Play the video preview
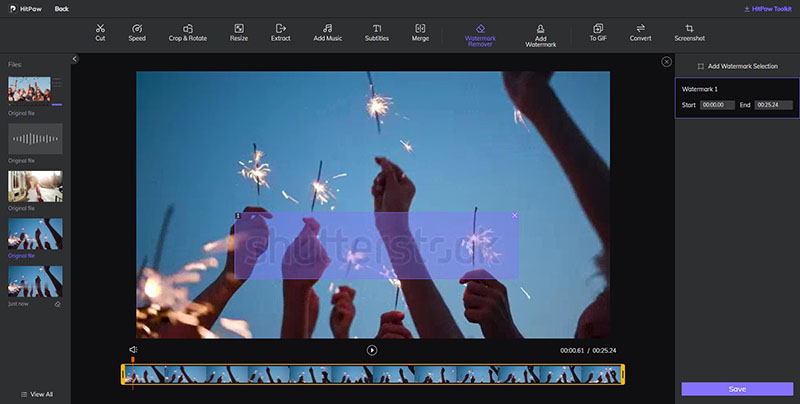This screenshot has height=404, width=800. [x=372, y=350]
